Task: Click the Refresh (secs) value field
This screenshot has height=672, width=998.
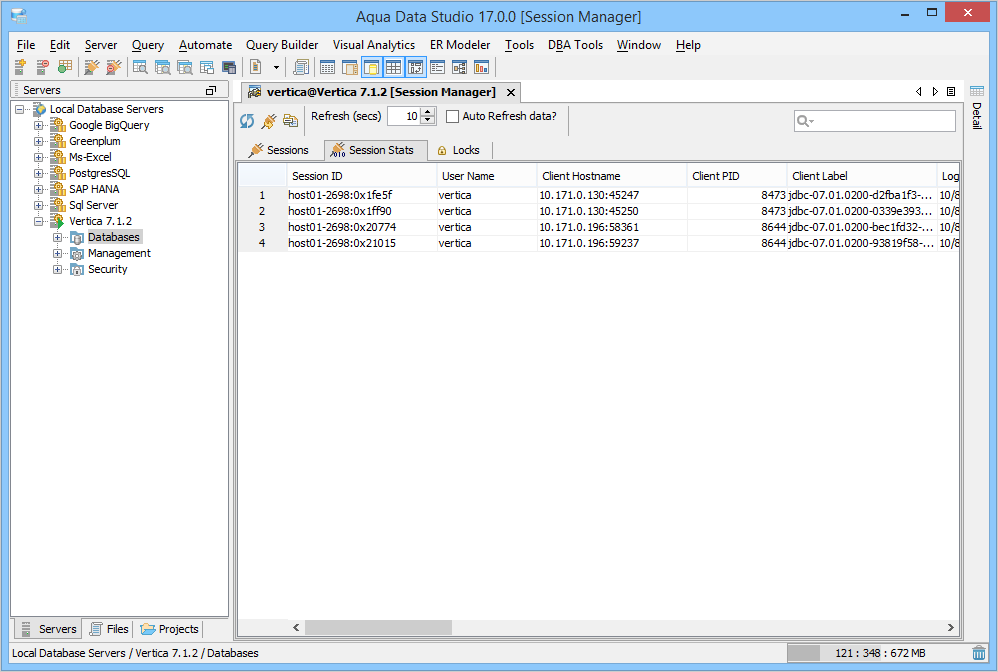Action: pos(404,116)
